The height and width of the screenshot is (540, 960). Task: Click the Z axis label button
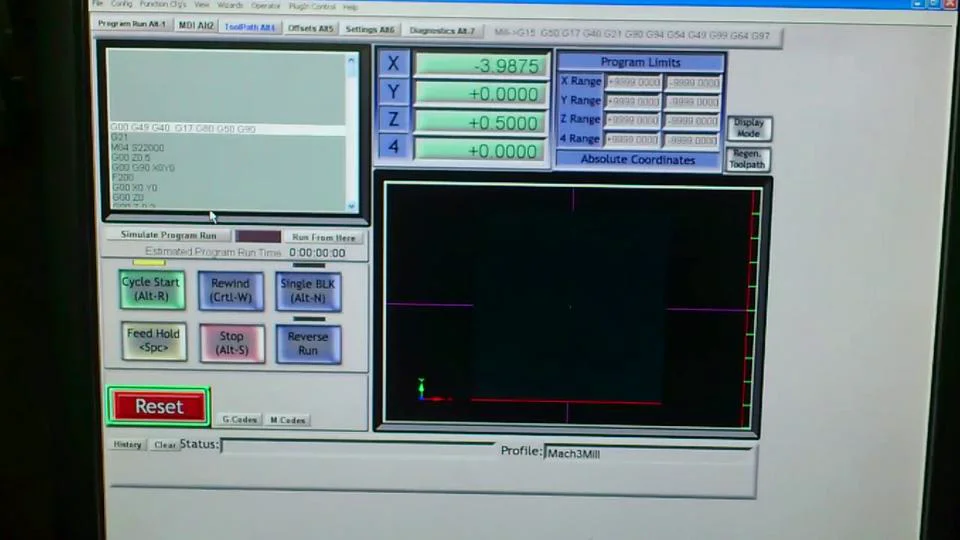(393, 120)
